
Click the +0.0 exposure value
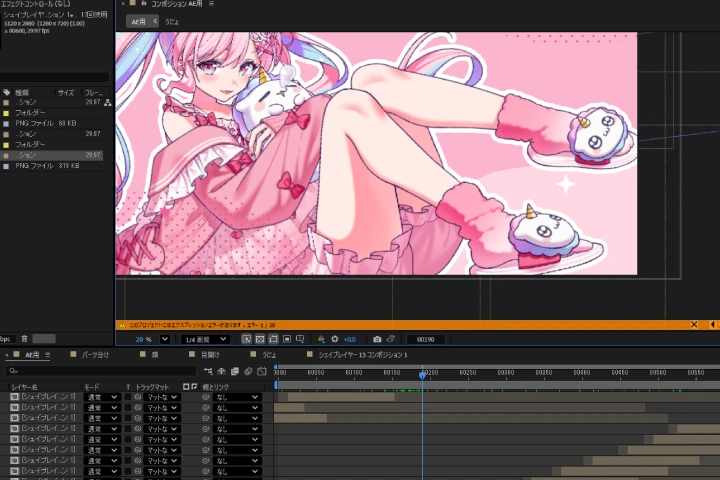click(x=349, y=339)
